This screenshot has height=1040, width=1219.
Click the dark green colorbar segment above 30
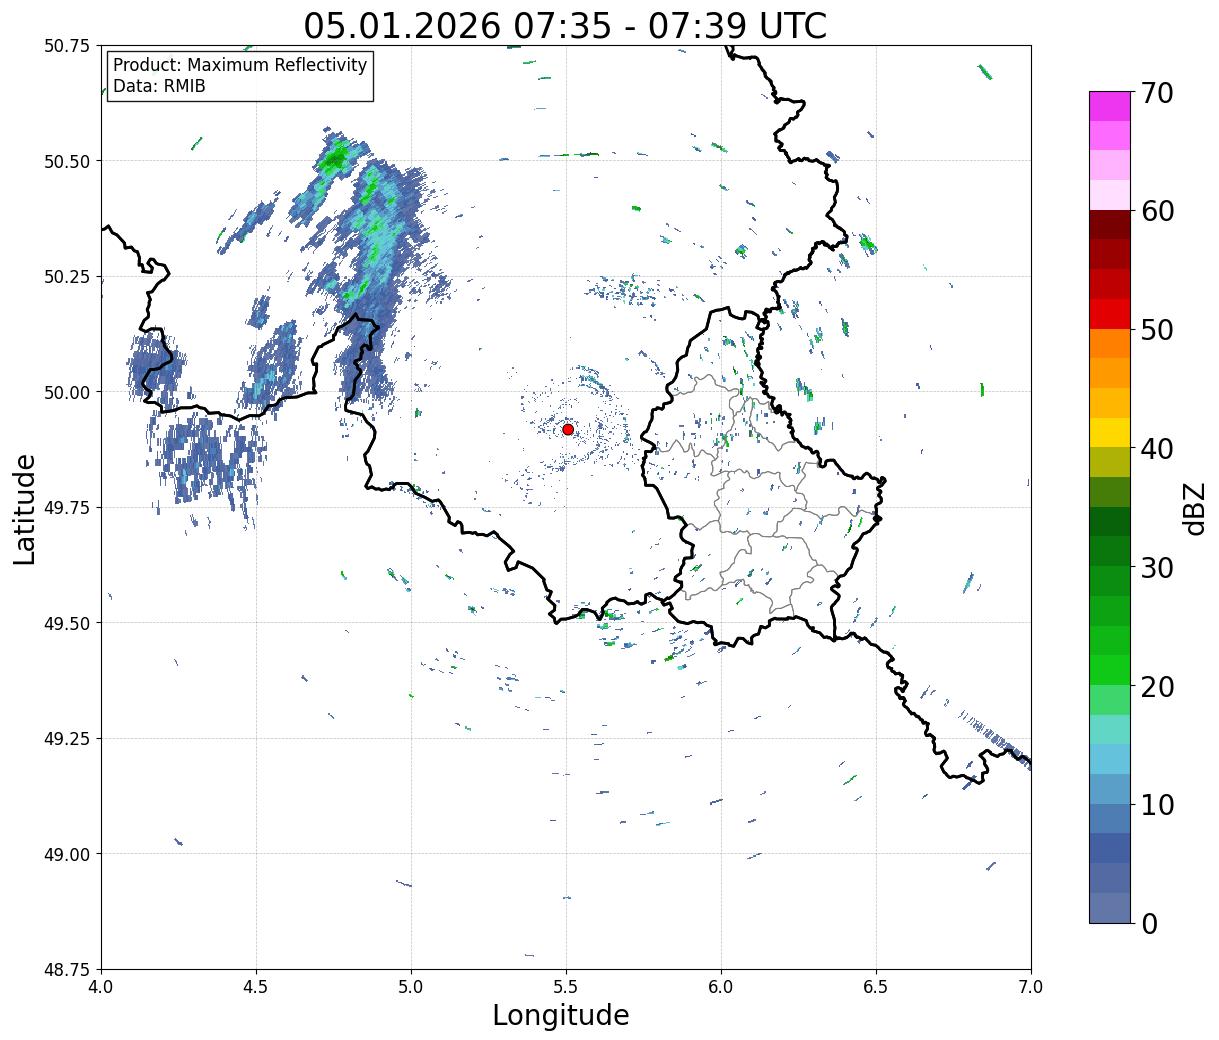[x=1110, y=551]
